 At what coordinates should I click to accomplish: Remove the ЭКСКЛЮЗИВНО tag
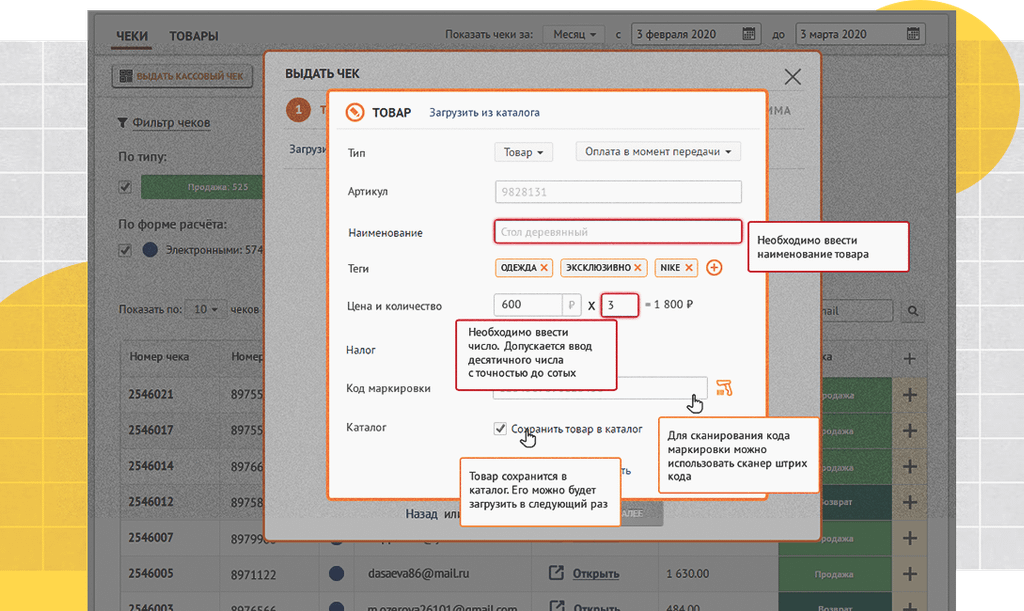point(639,268)
